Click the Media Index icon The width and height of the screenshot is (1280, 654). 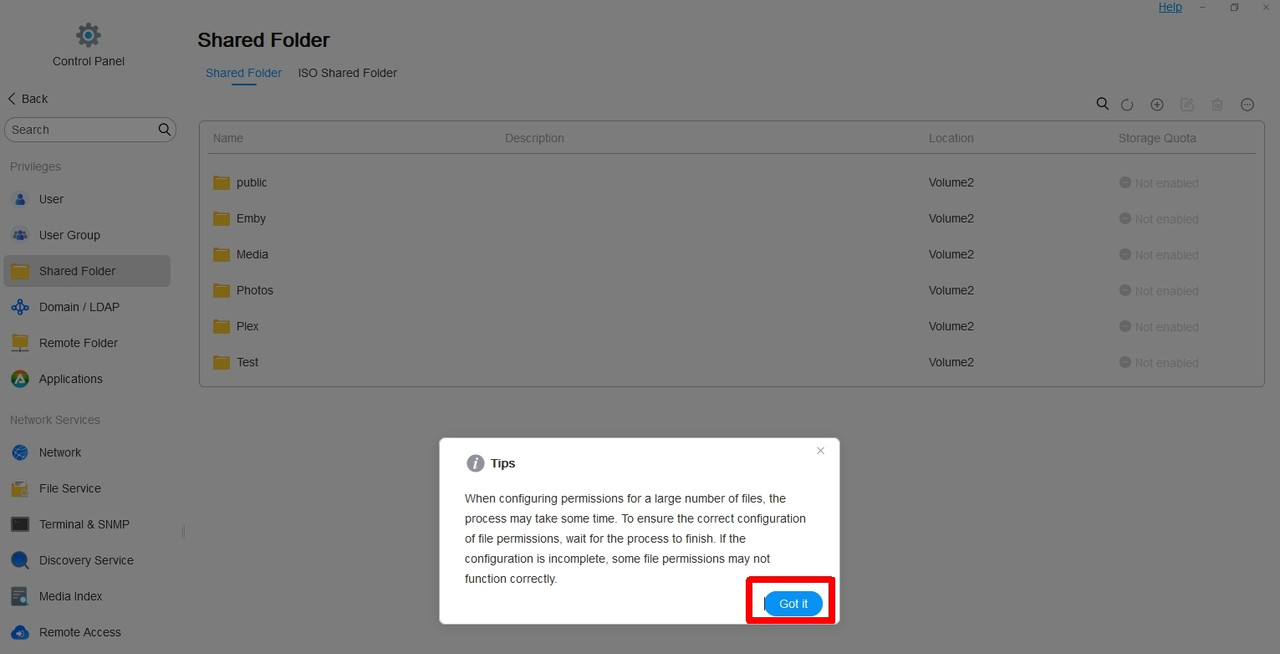pos(20,596)
